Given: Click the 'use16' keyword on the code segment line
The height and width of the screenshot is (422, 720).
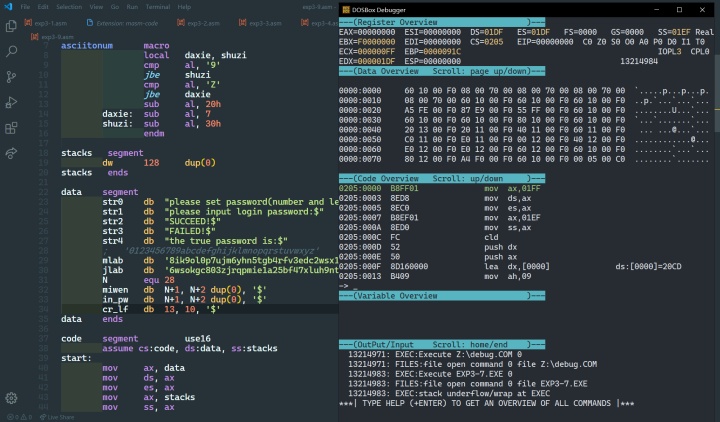Looking at the screenshot, I should click(197, 338).
